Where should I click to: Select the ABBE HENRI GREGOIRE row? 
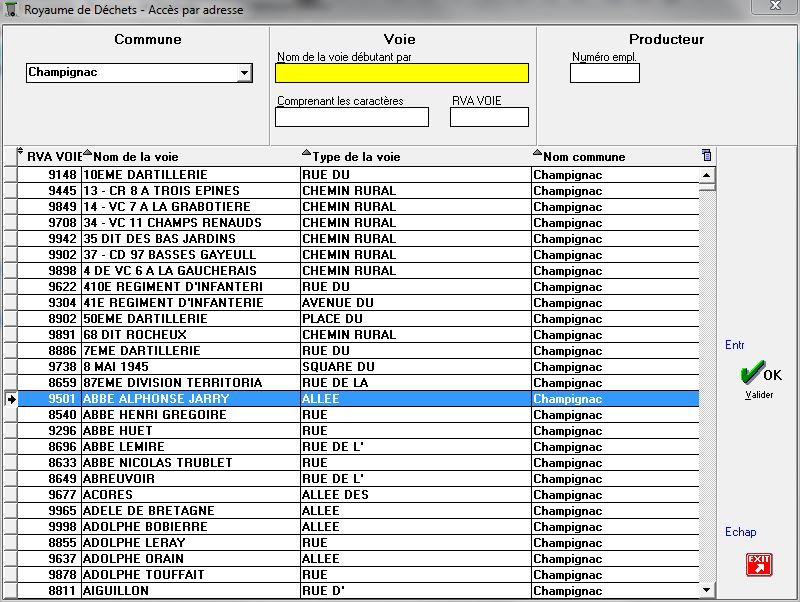[x=190, y=415]
